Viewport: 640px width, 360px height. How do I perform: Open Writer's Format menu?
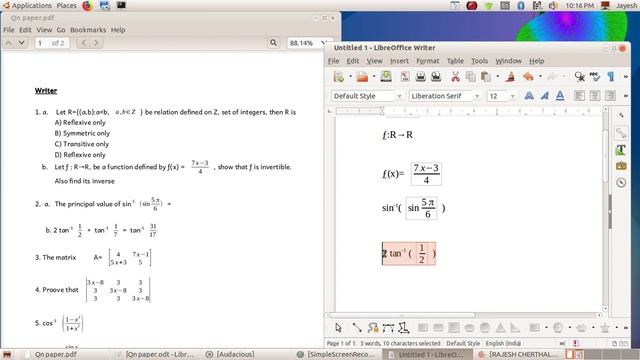coord(428,61)
